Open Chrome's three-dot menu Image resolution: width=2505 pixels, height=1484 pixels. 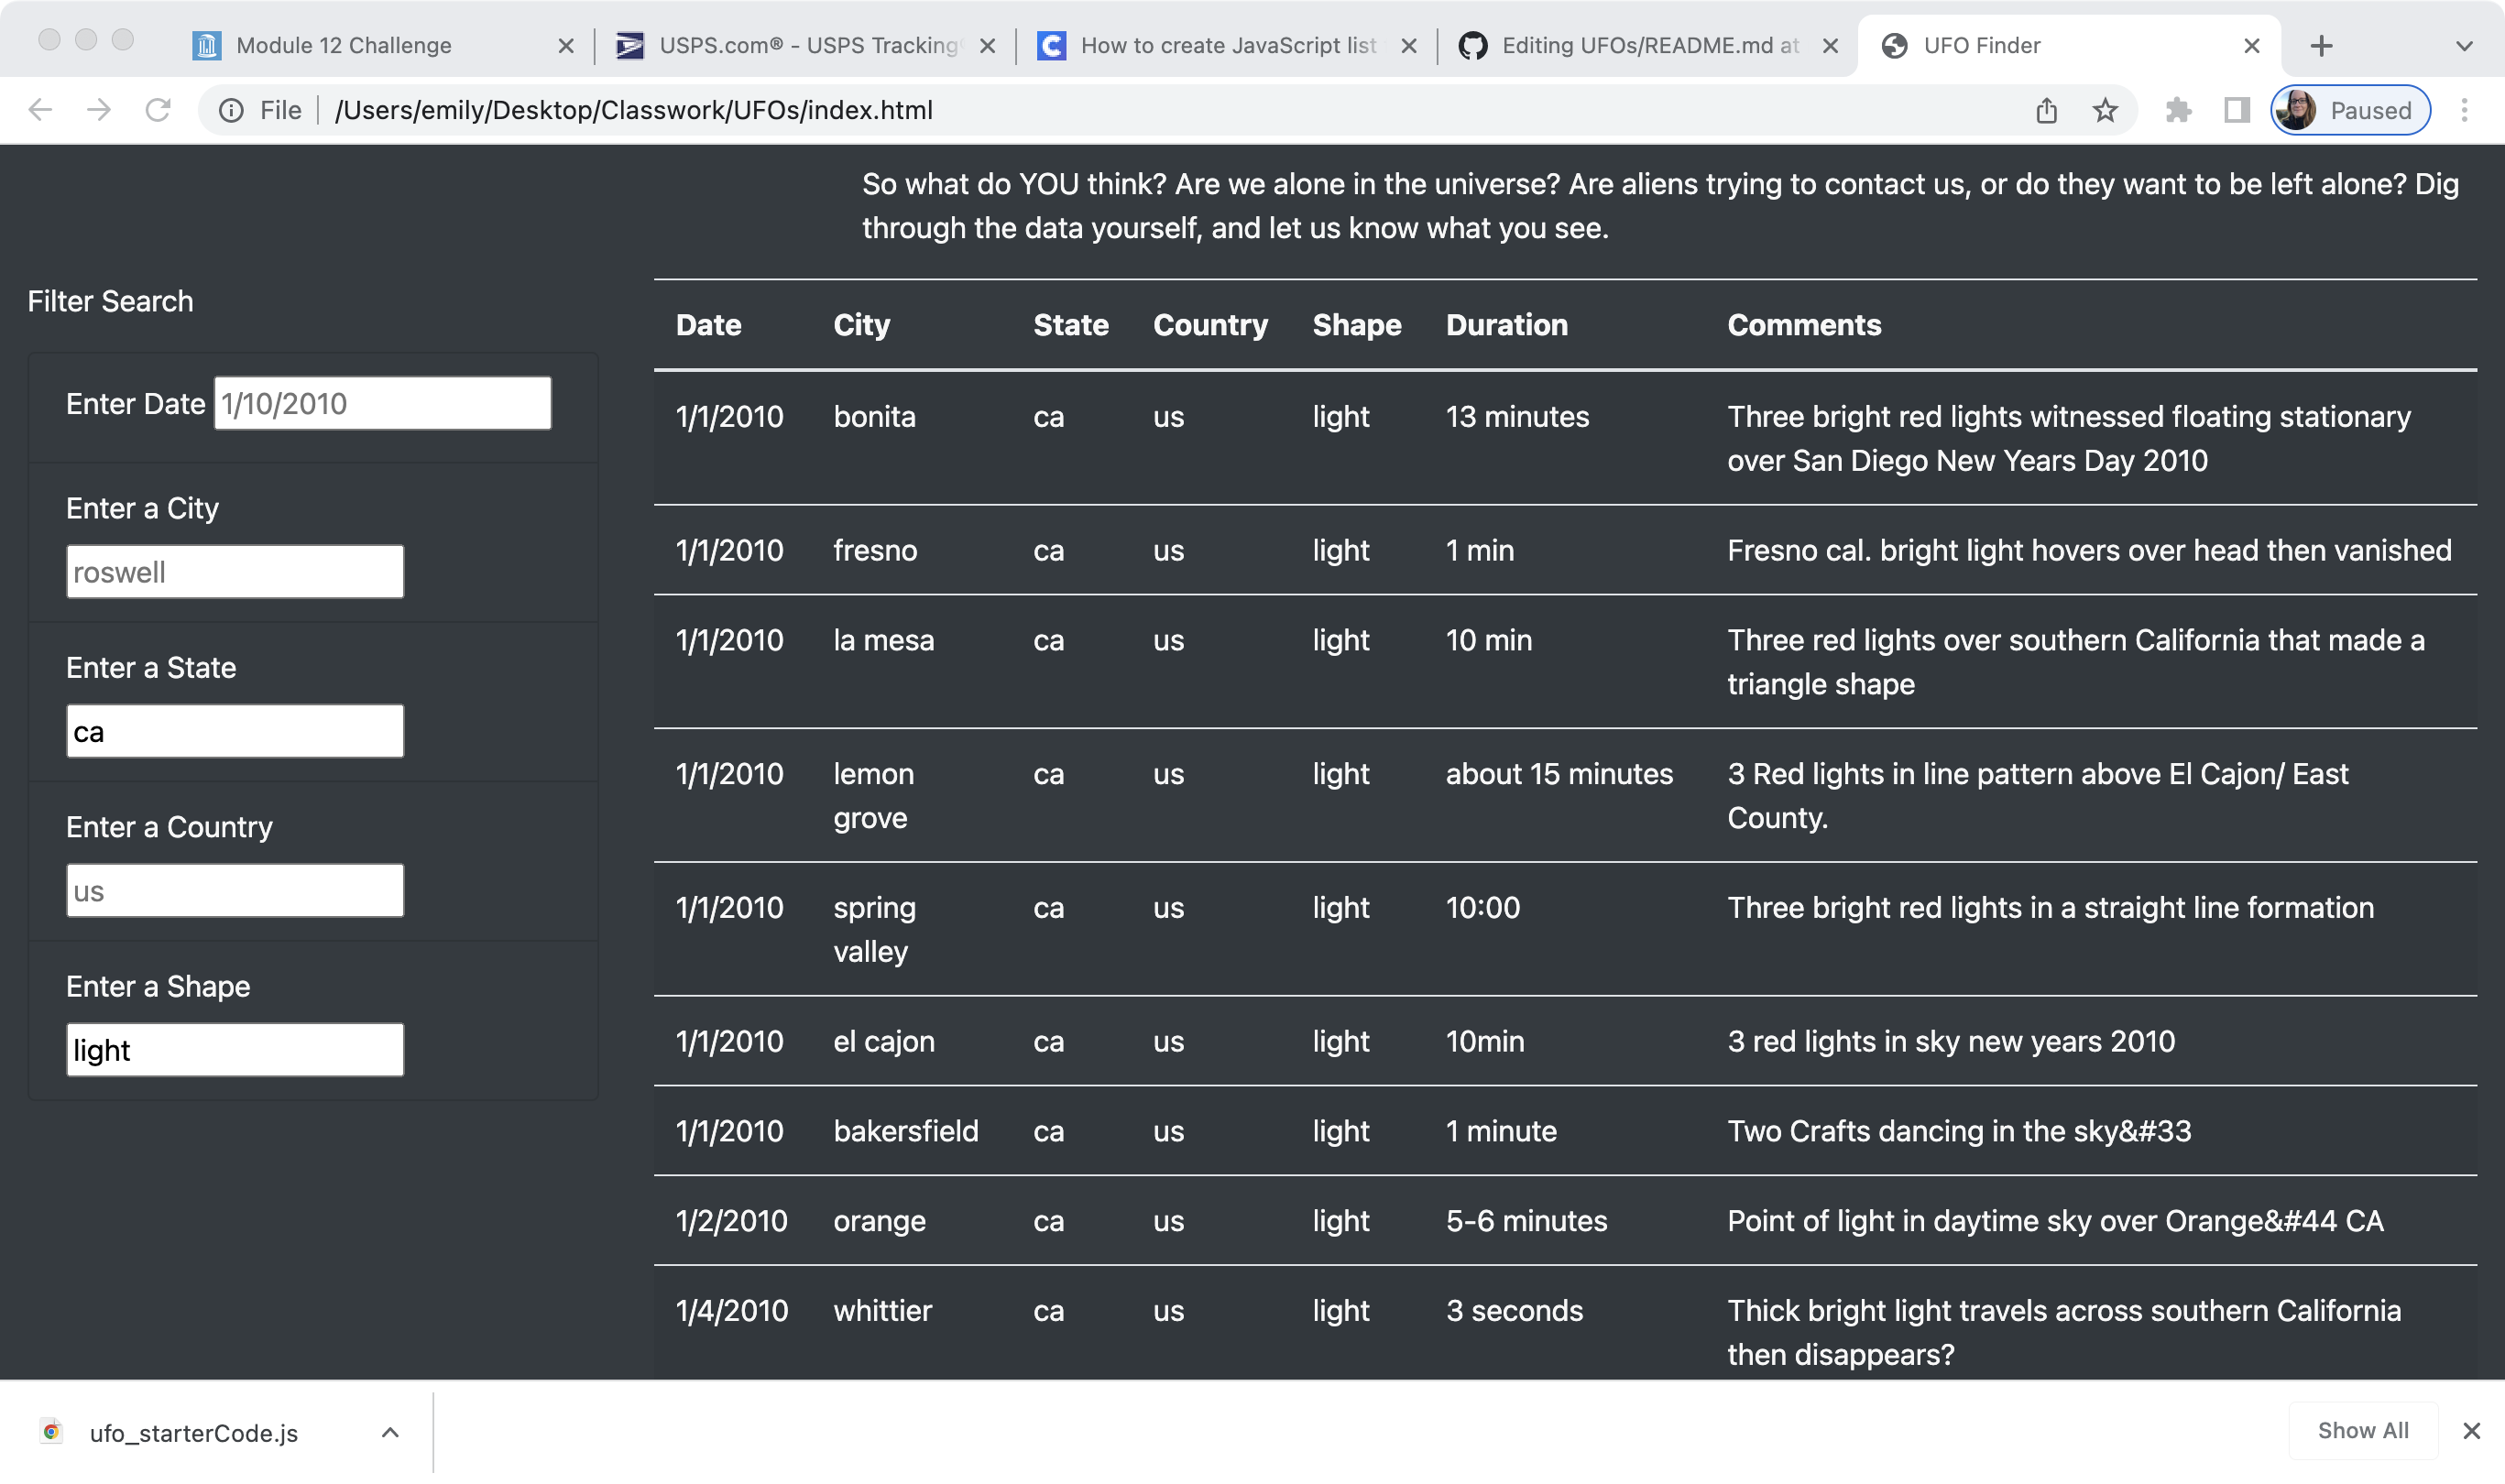(x=2464, y=110)
